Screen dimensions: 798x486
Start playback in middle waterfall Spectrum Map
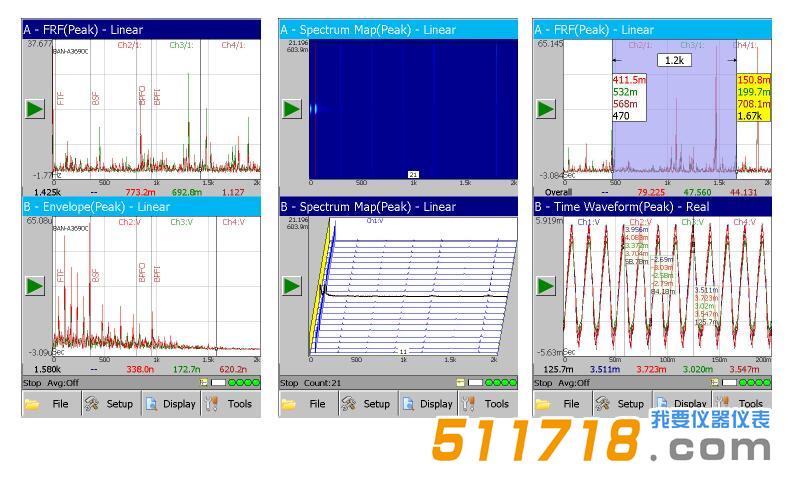[x=291, y=286]
